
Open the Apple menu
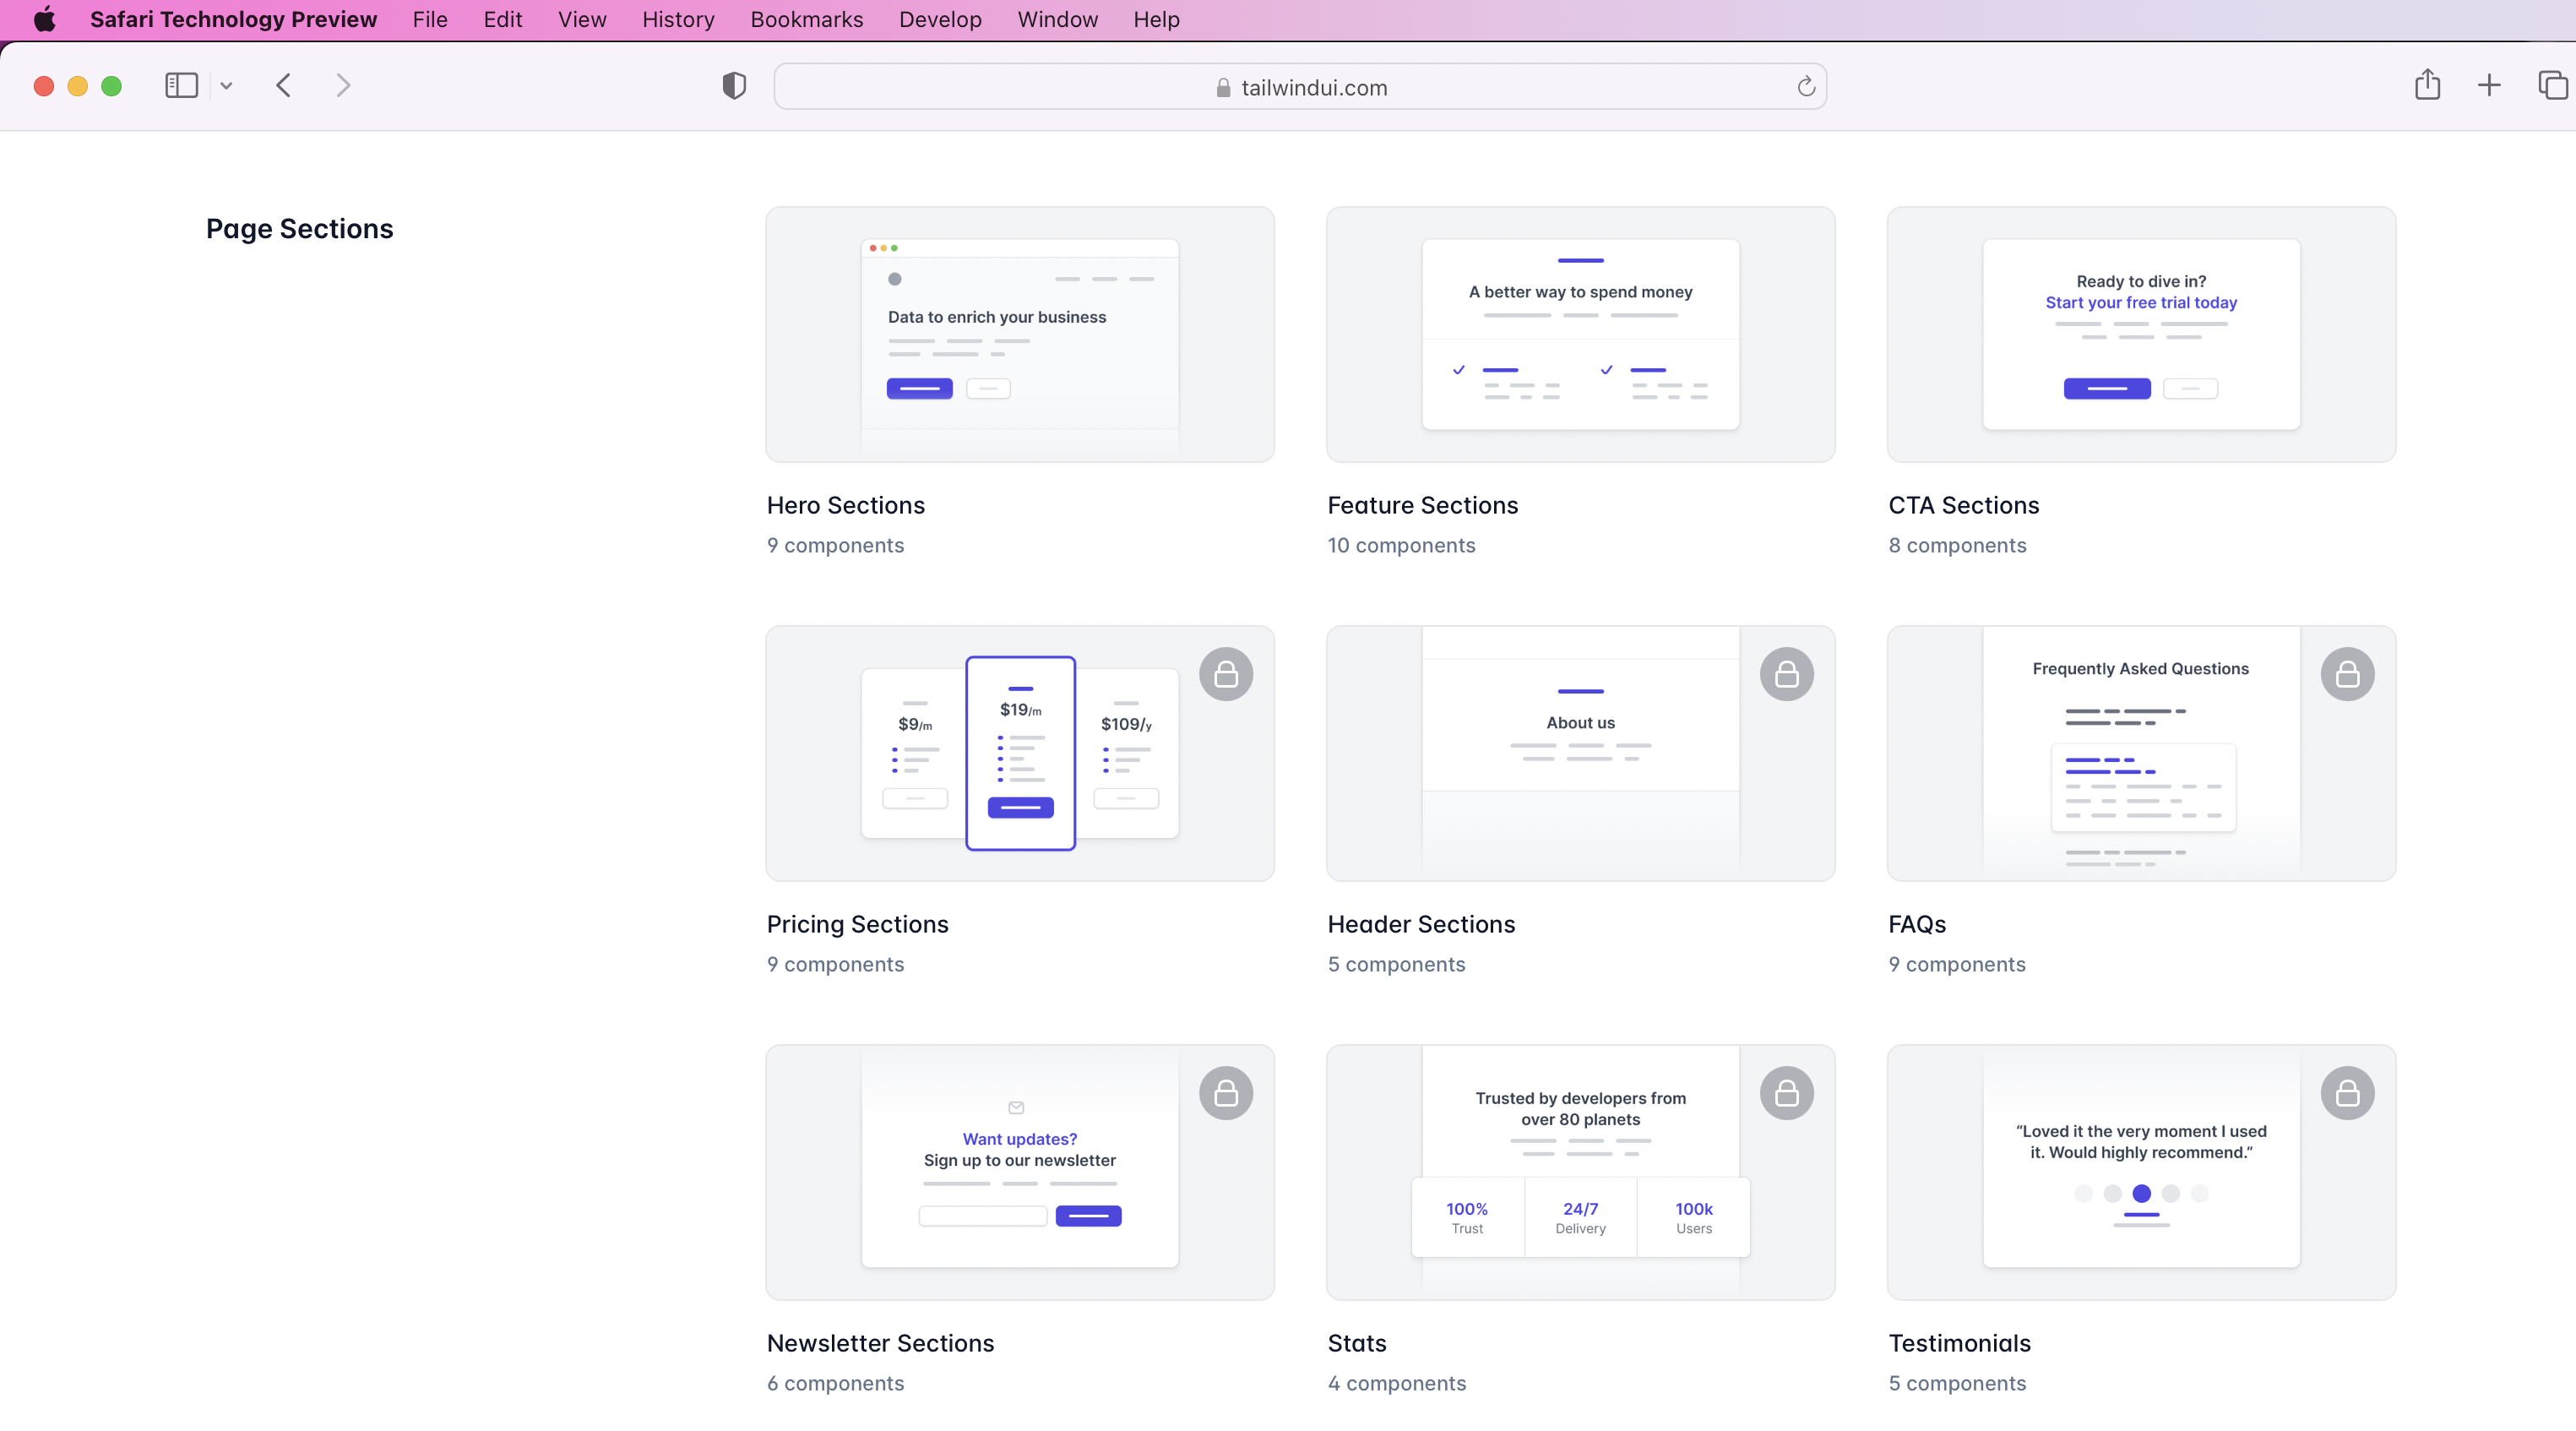(44, 19)
